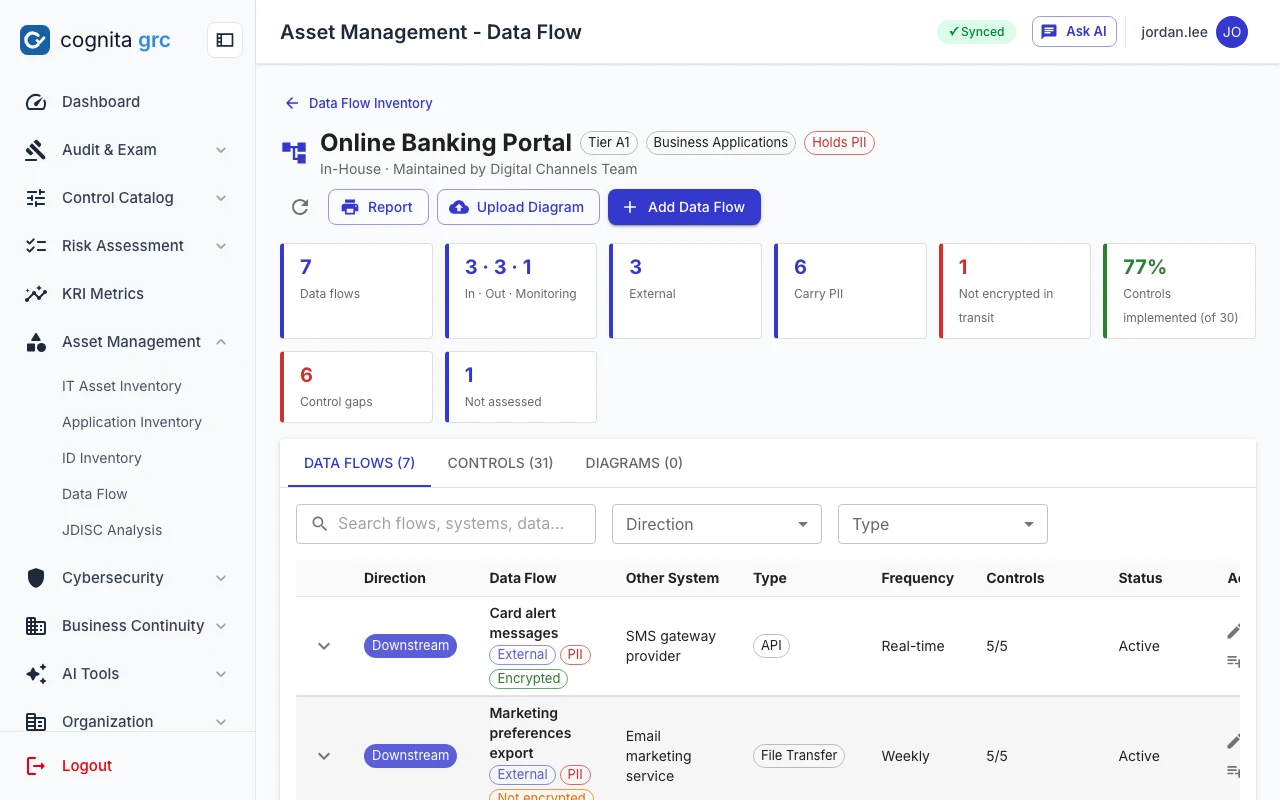This screenshot has height=800, width=1280.
Task: Click the Not encrypted in transit card
Action: 1015,291
